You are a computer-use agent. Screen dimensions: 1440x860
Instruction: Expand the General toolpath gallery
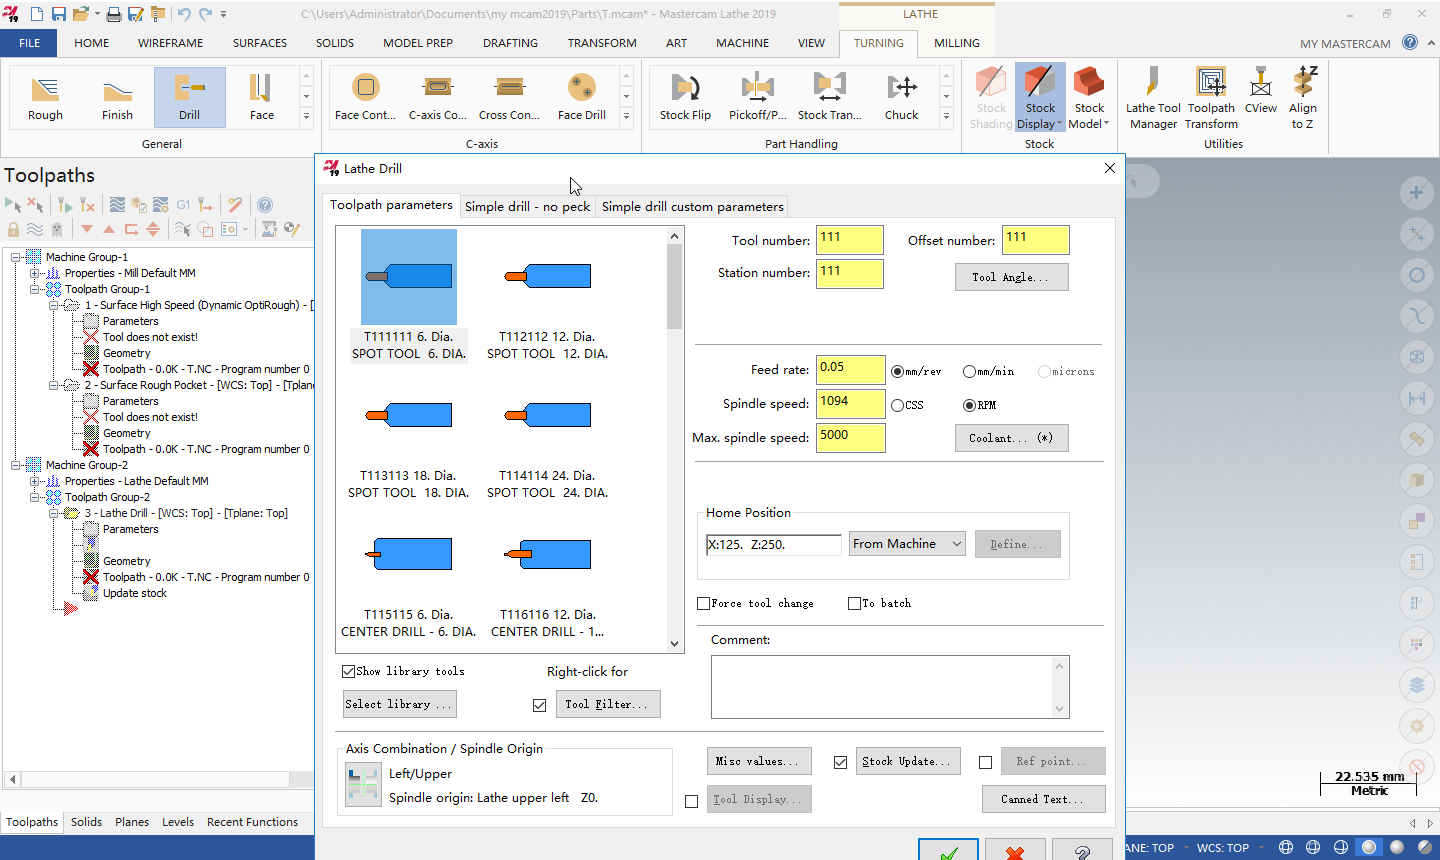[x=306, y=117]
